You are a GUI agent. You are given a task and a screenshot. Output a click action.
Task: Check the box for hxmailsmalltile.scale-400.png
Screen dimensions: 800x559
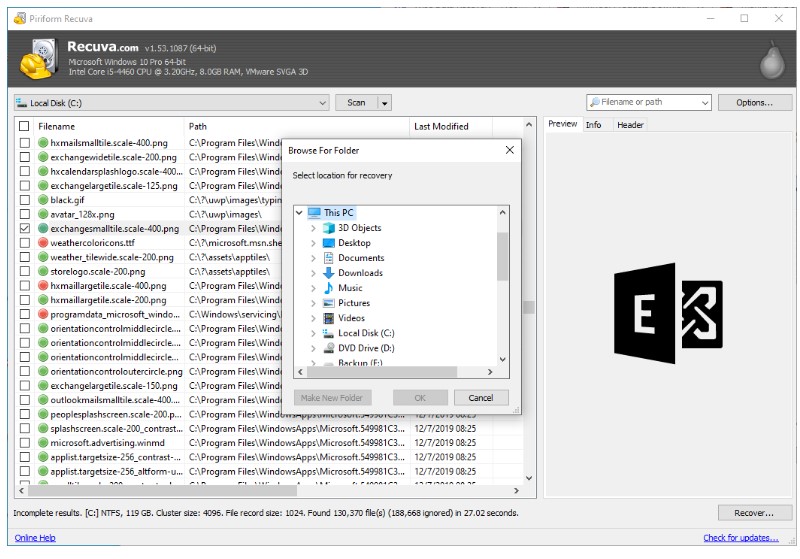pos(24,143)
